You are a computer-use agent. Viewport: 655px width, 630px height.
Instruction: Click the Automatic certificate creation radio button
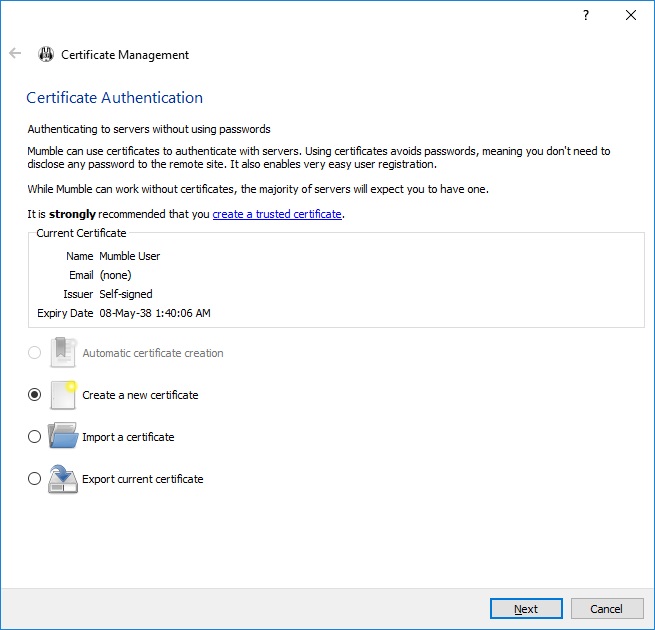click(x=35, y=353)
